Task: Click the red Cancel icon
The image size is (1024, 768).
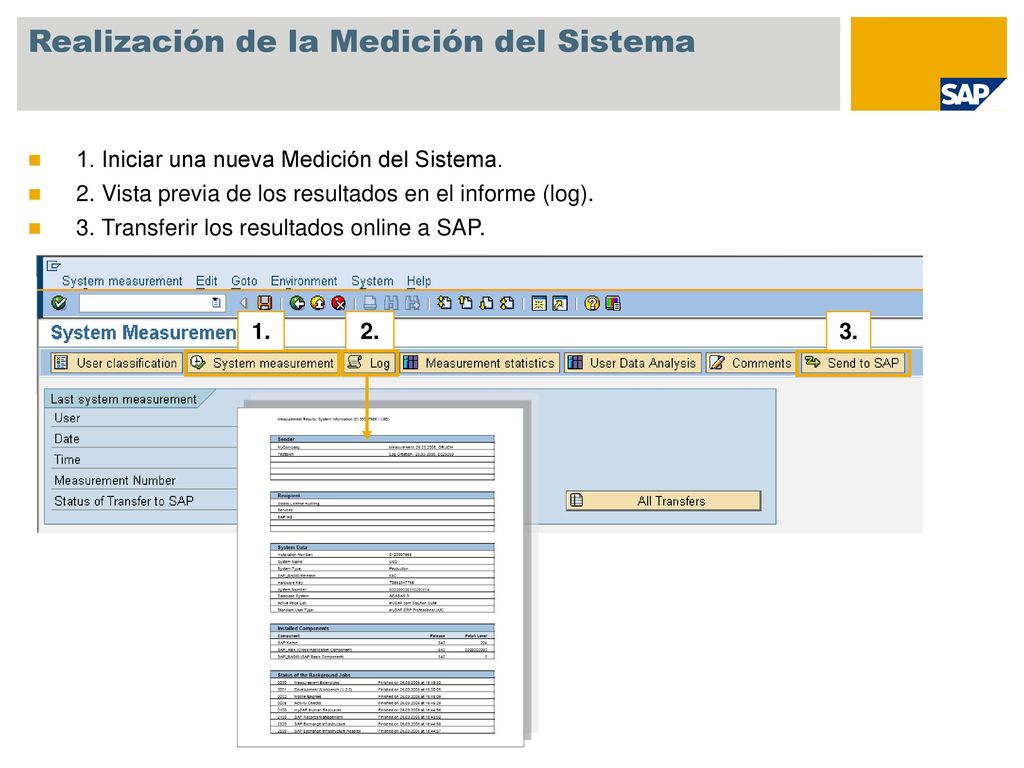Action: pyautogui.click(x=338, y=303)
